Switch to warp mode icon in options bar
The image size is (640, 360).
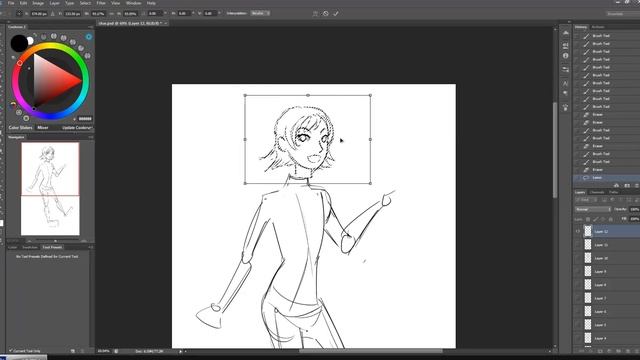[x=315, y=13]
